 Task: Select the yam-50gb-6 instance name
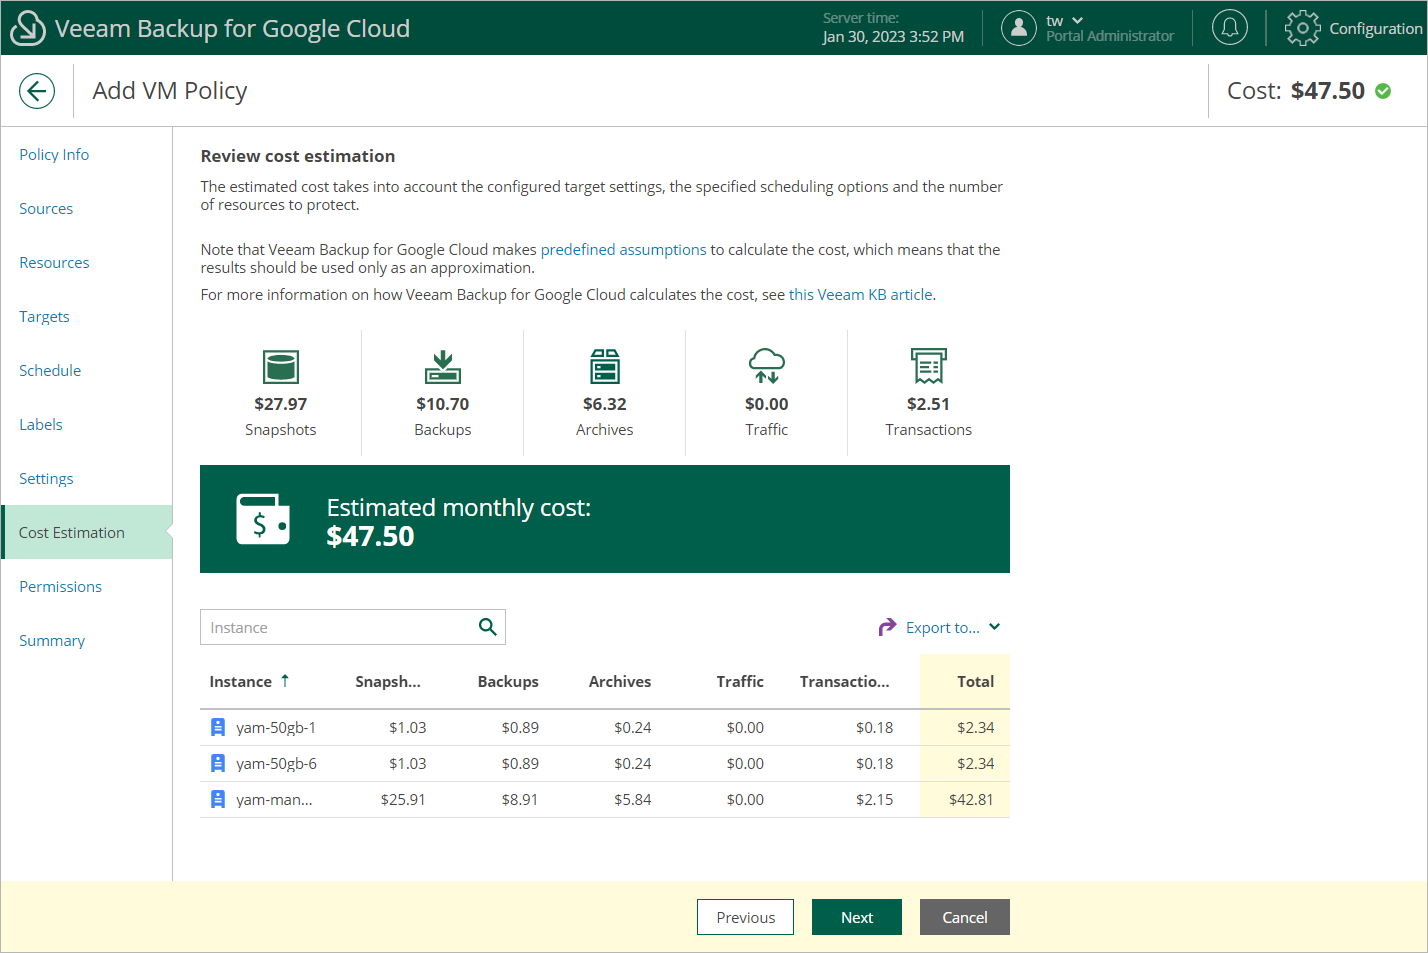tap(276, 763)
